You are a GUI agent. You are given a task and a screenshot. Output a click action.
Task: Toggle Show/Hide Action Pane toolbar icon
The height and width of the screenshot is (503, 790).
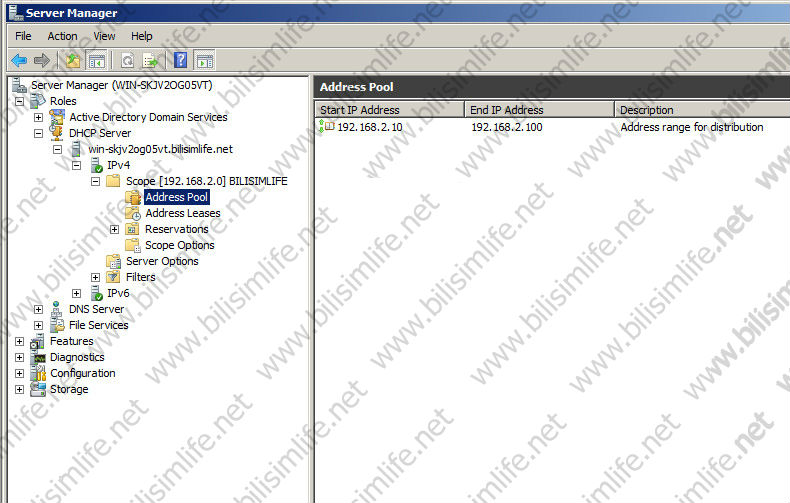coord(205,61)
